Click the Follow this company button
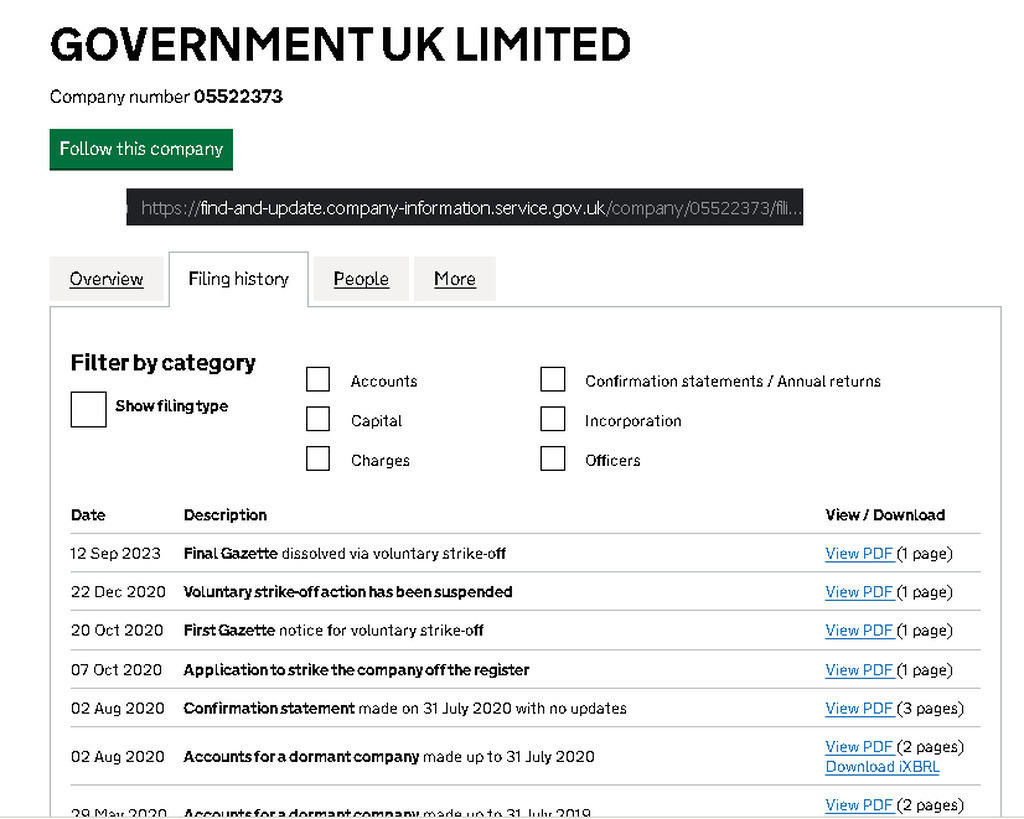Viewport: 1024px width, 819px height. 141,149
